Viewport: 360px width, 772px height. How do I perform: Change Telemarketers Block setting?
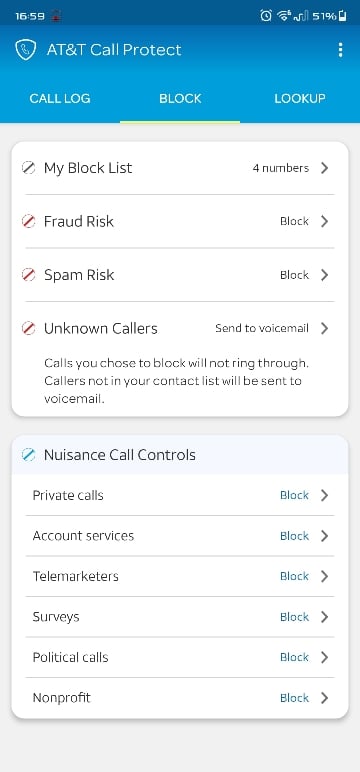pos(295,576)
